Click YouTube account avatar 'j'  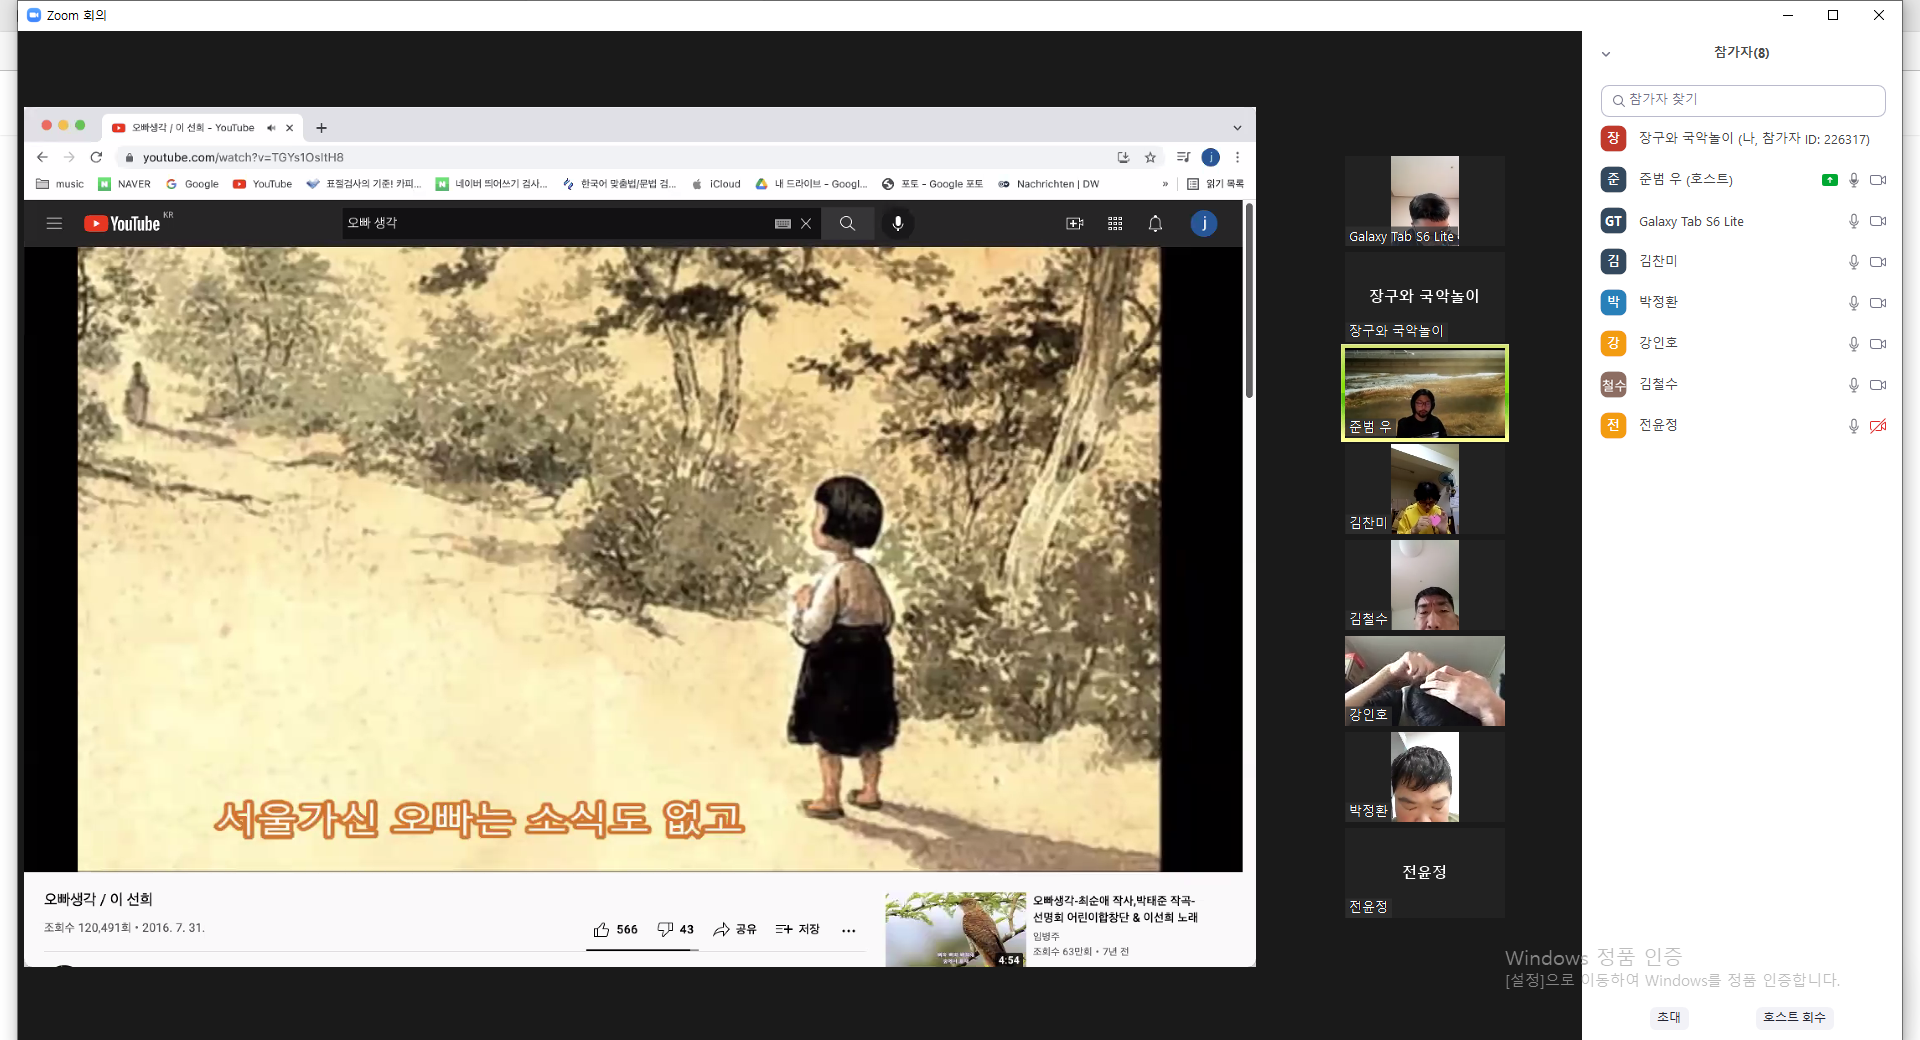pos(1204,223)
